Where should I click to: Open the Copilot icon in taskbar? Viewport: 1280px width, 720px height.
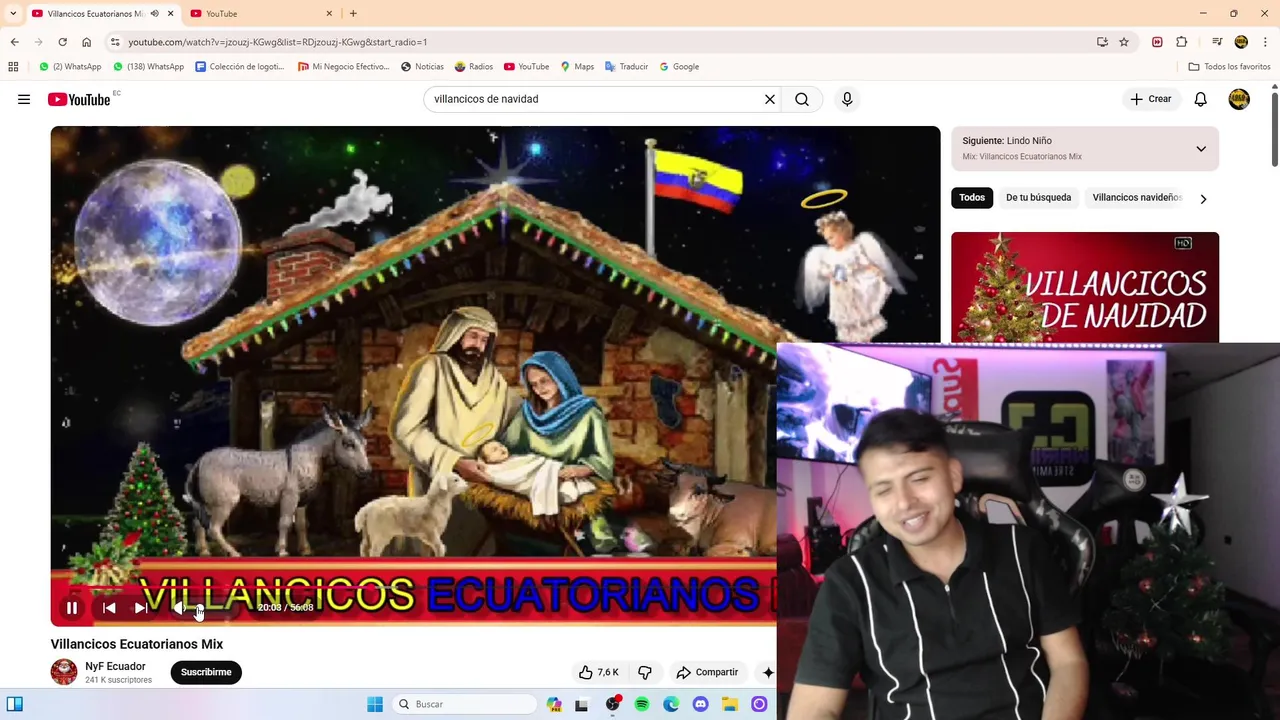(x=554, y=704)
